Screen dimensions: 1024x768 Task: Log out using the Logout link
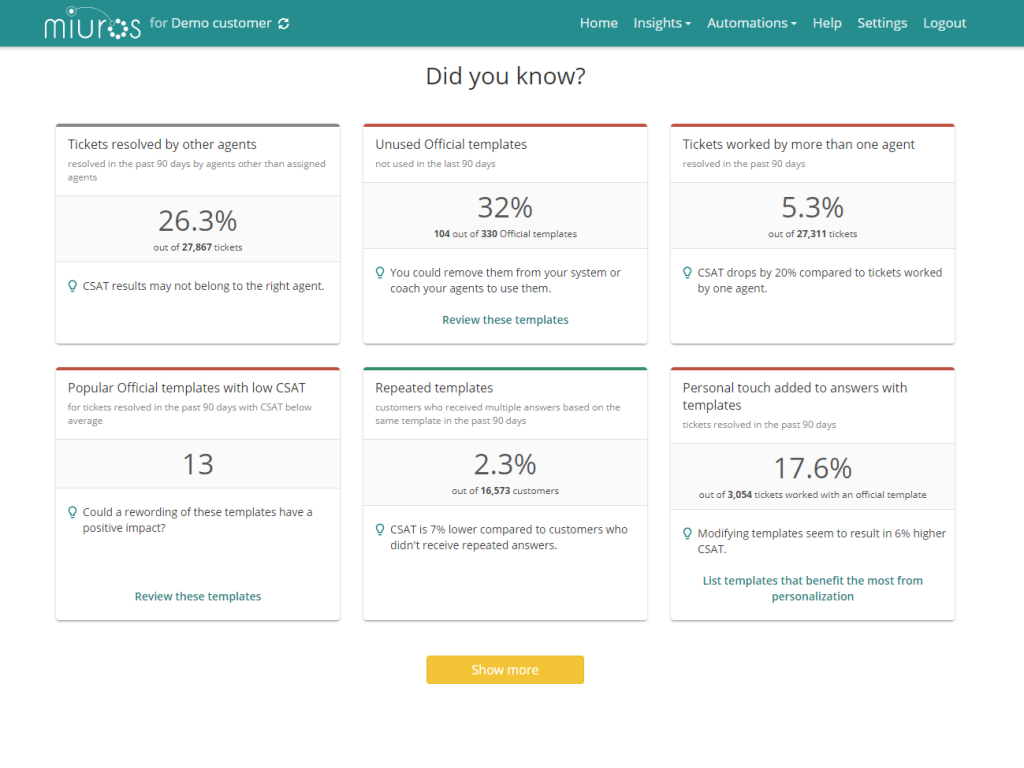point(944,23)
